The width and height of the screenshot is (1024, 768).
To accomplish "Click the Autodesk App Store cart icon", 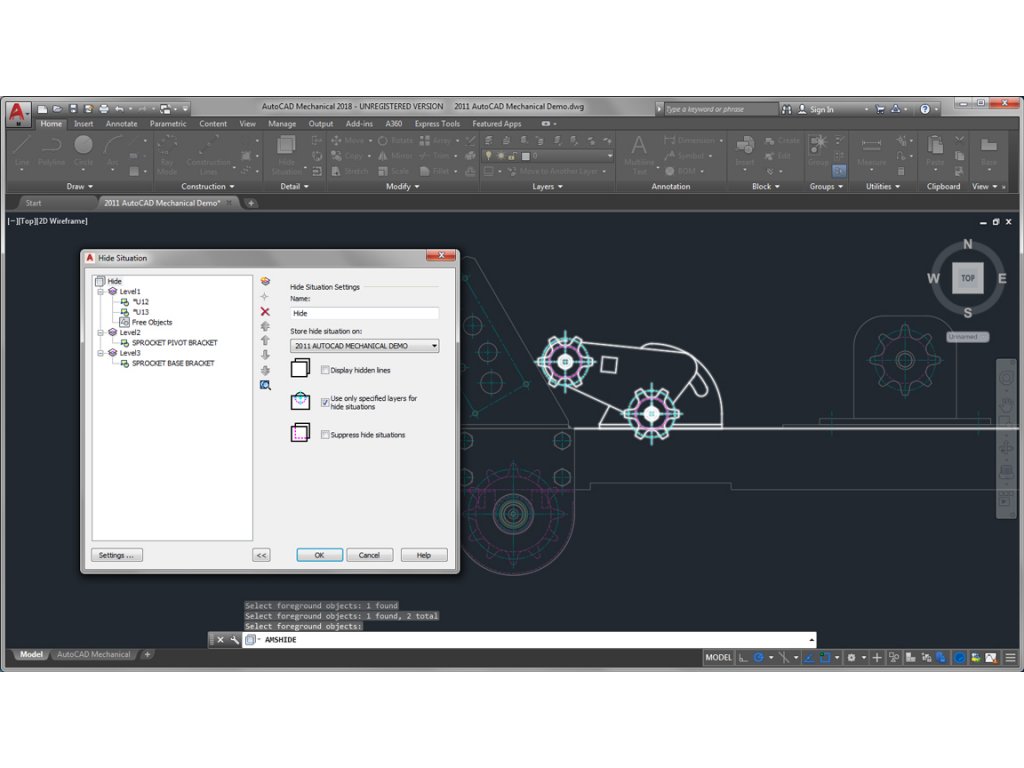I will (880, 110).
